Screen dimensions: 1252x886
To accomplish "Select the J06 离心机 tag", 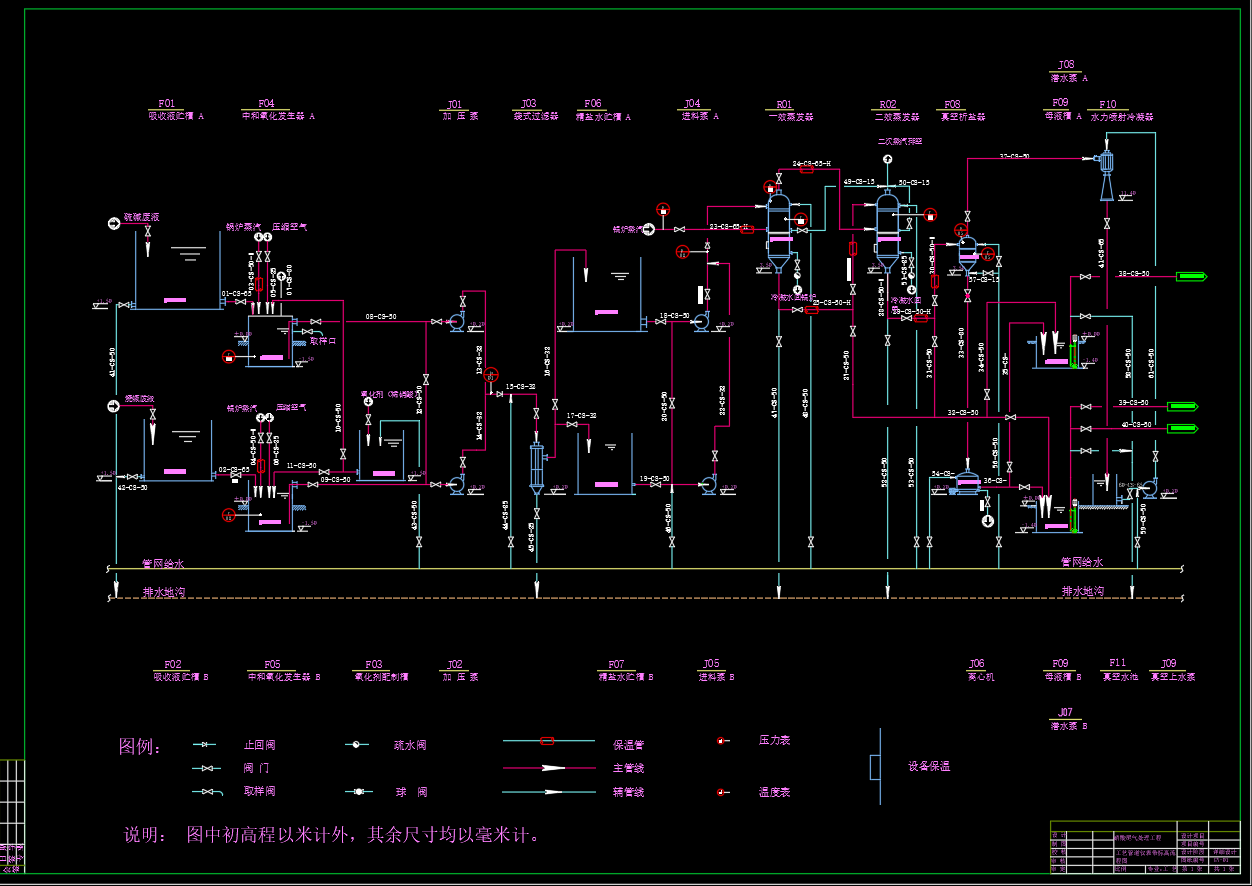I will click(x=980, y=670).
